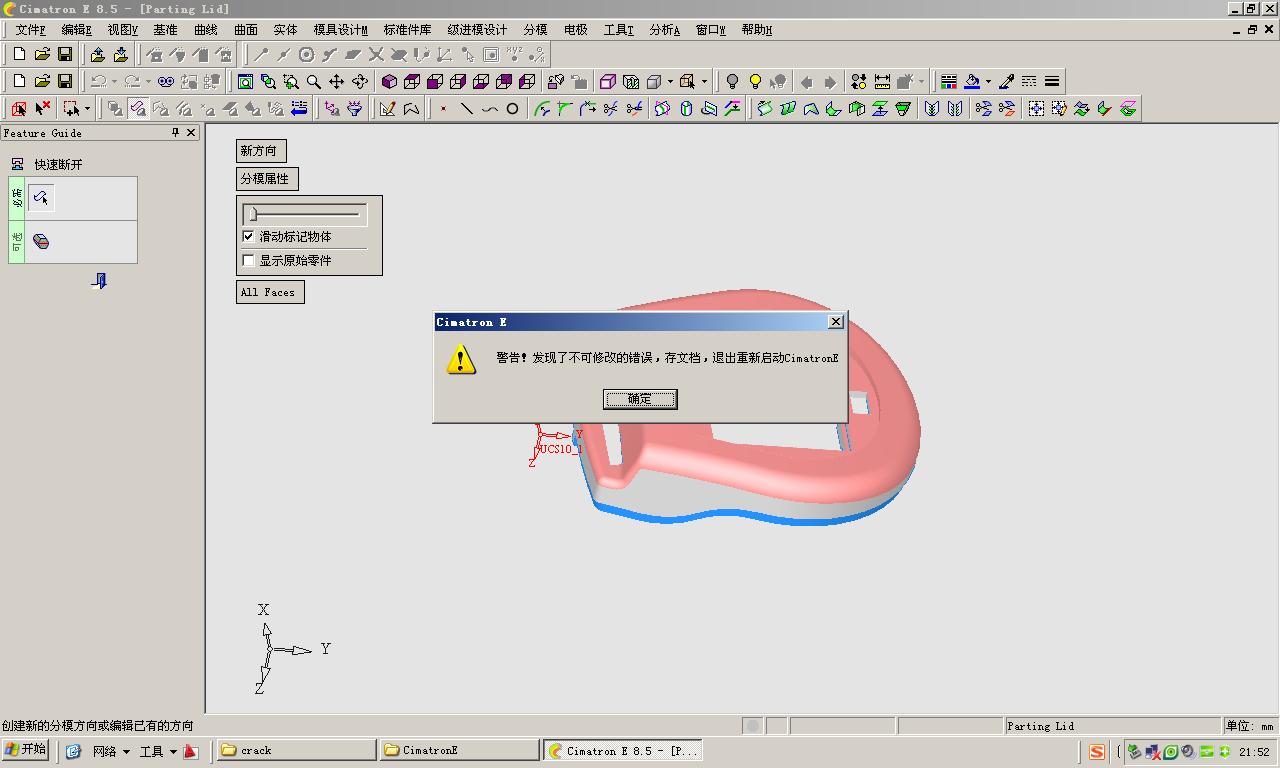This screenshot has height=768, width=1280.
Task: Open the 文件 menu
Action: pyautogui.click(x=30, y=30)
